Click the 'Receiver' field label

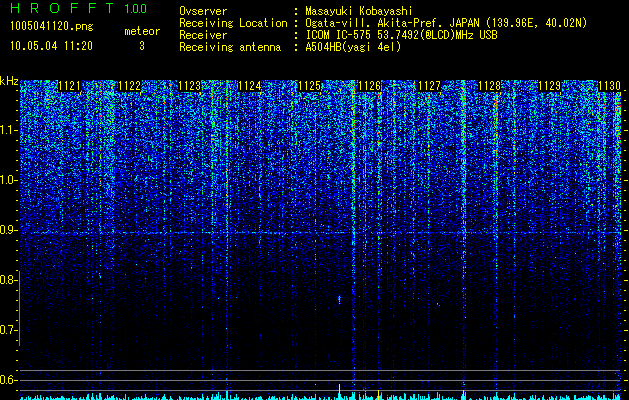(203, 35)
